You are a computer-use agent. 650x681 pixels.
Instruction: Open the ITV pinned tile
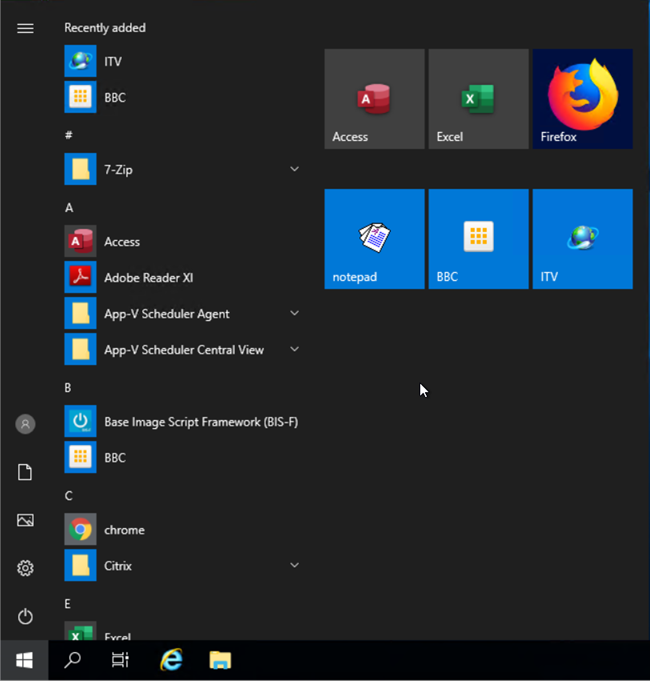coord(583,239)
